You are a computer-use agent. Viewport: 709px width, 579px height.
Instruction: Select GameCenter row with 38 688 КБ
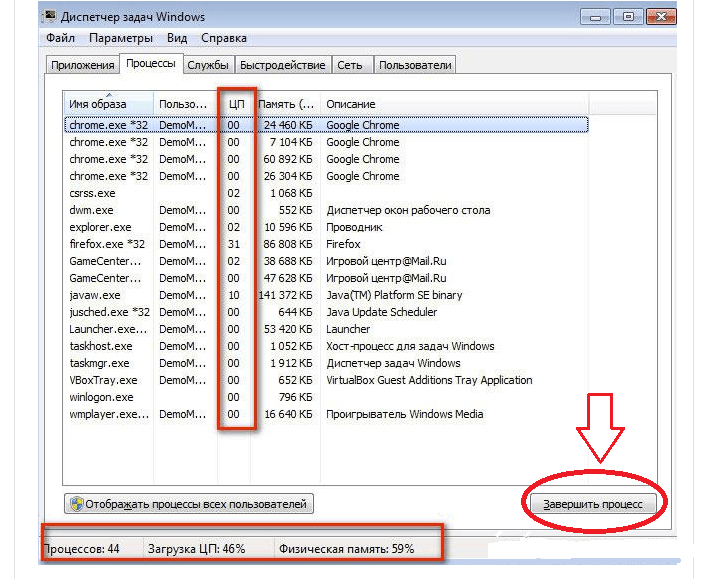click(326, 261)
